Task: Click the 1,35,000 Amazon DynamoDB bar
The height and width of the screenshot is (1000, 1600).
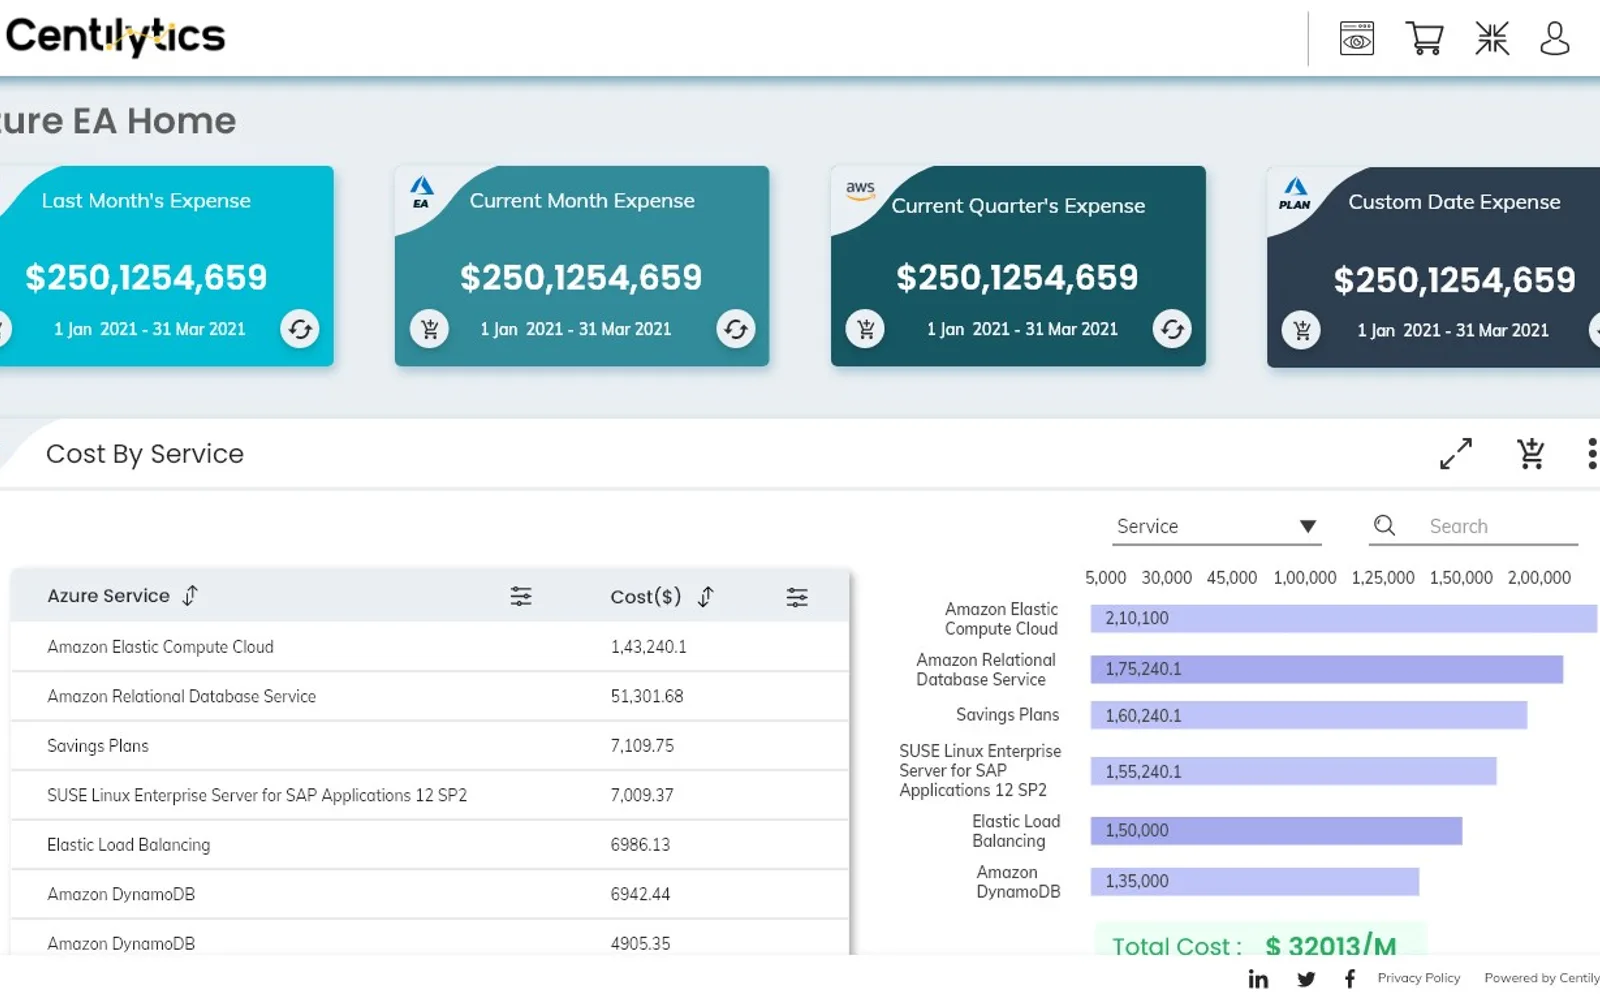Action: click(1254, 881)
